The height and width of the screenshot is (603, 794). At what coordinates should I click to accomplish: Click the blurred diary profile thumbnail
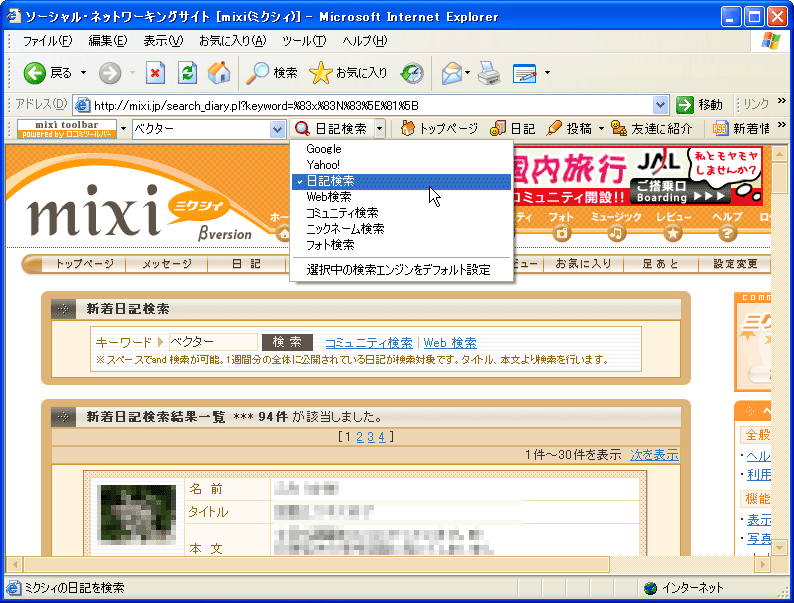click(138, 514)
